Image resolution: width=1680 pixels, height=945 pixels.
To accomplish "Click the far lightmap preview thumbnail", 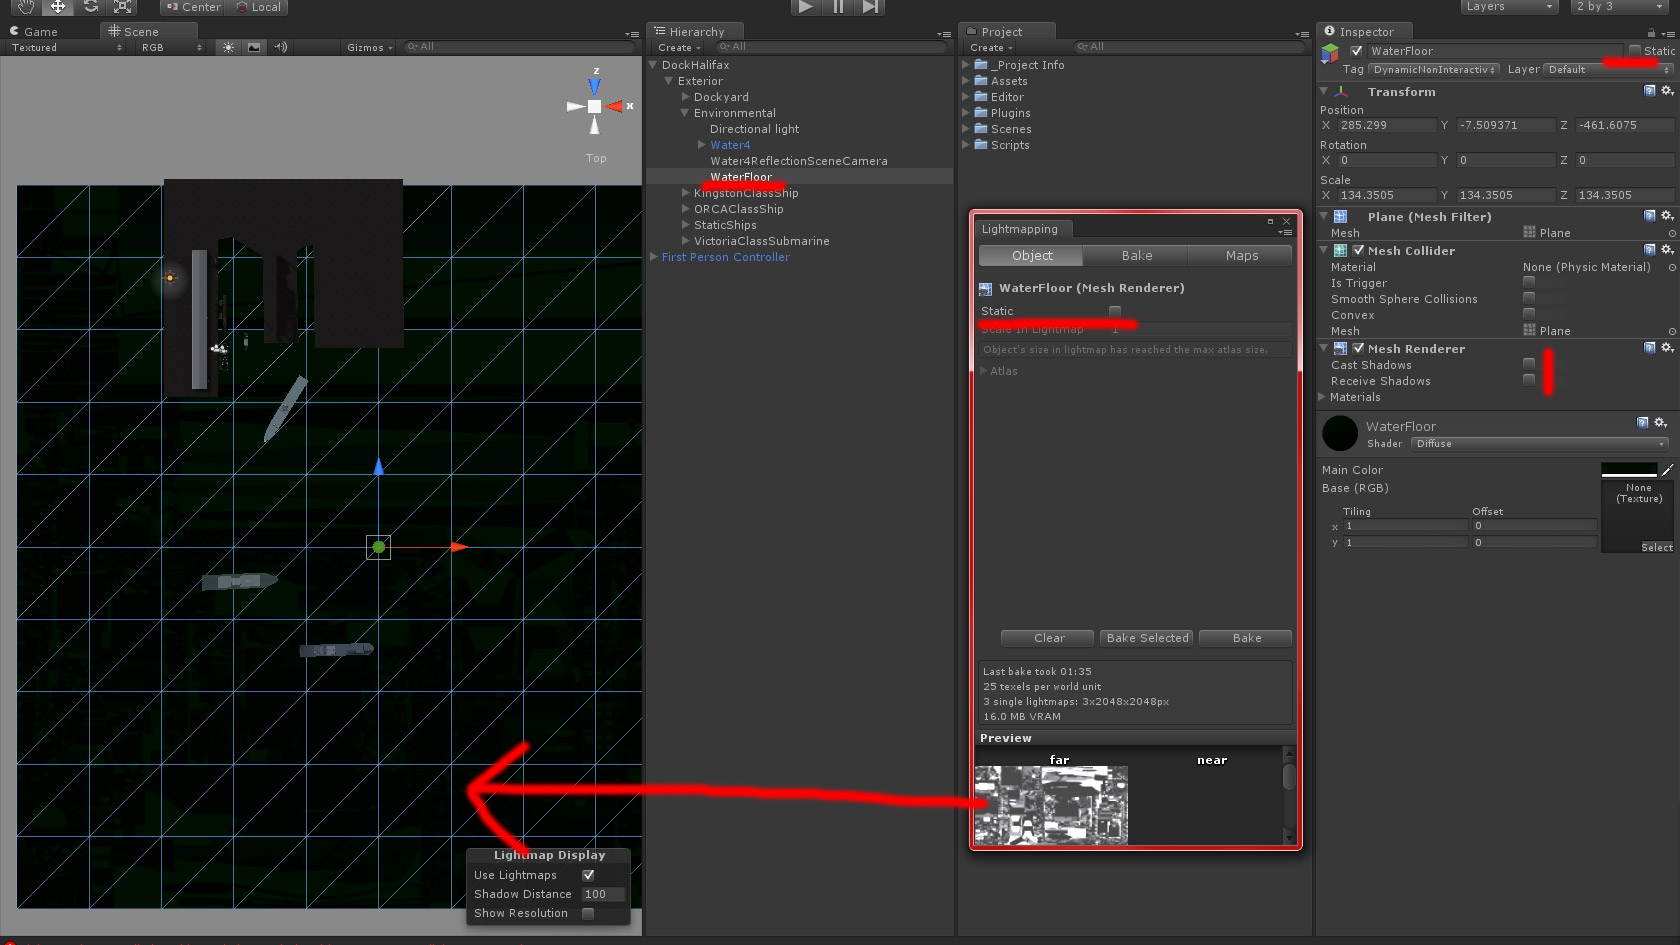I will [1050, 805].
